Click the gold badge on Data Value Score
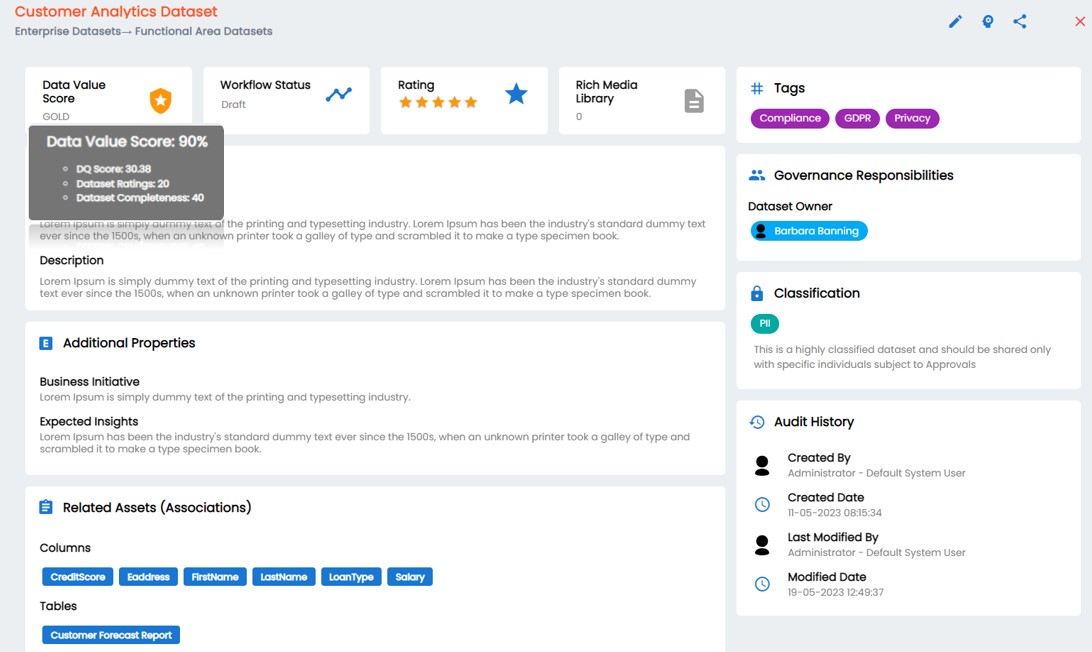This screenshot has width=1092, height=652. point(159,100)
